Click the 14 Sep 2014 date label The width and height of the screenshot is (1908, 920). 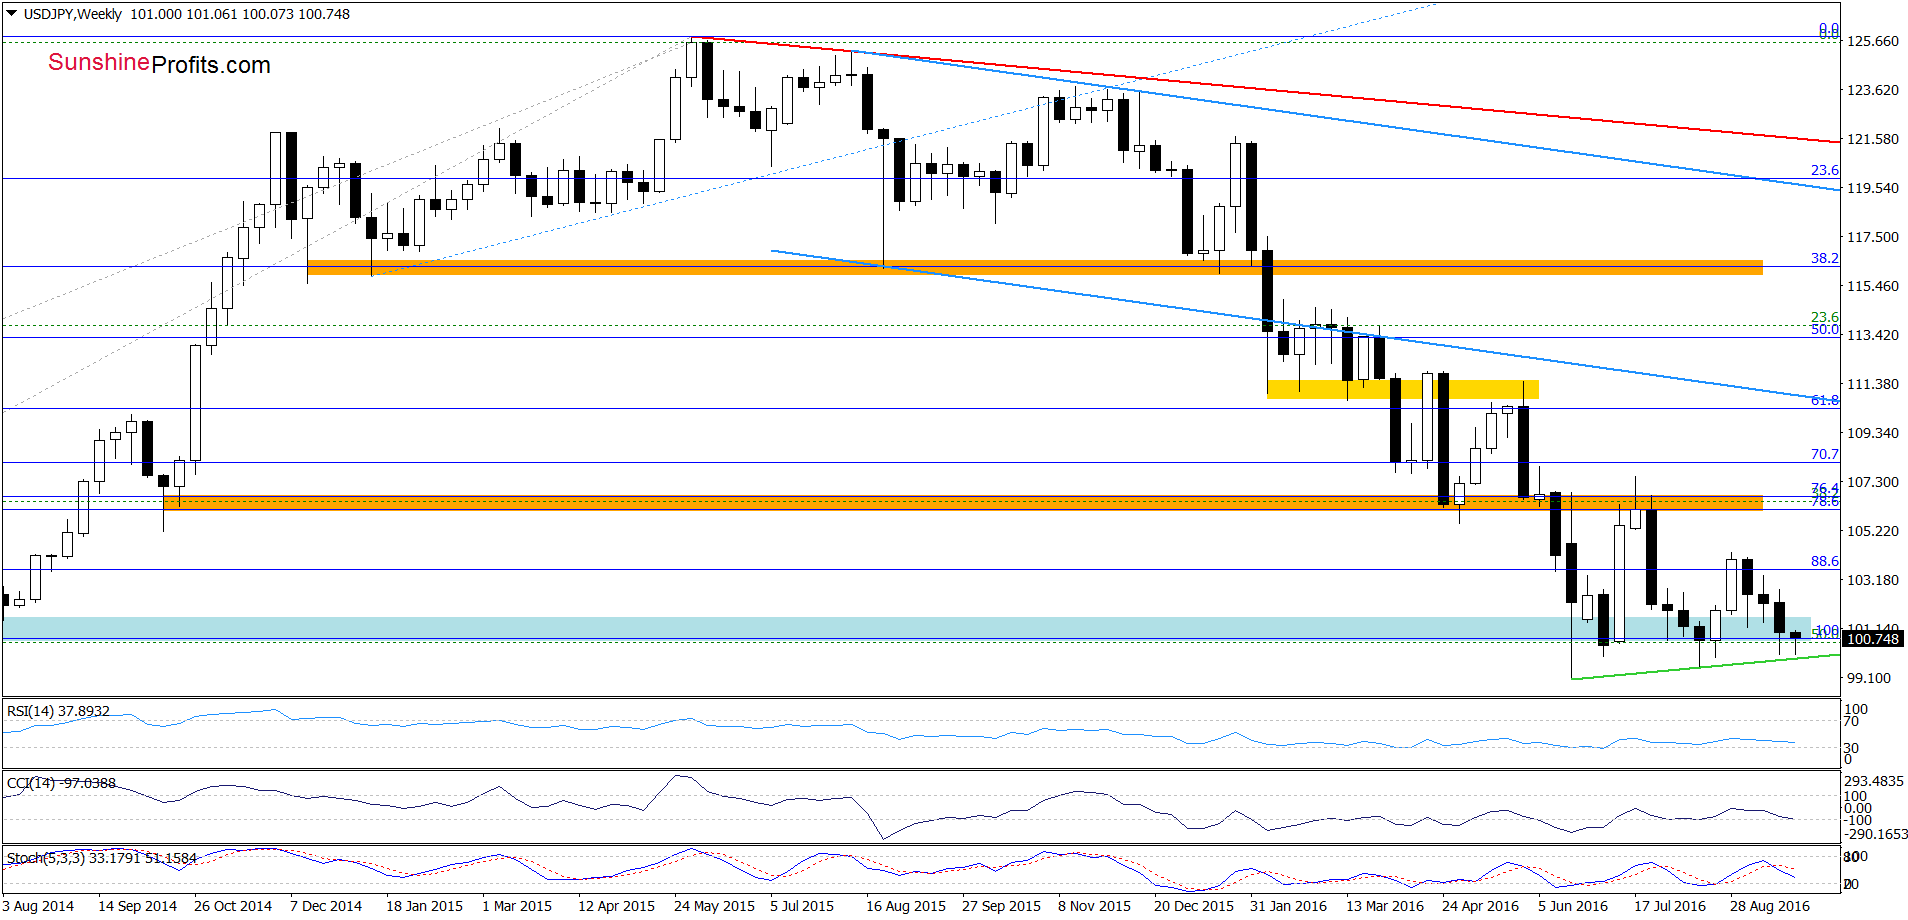(137, 906)
